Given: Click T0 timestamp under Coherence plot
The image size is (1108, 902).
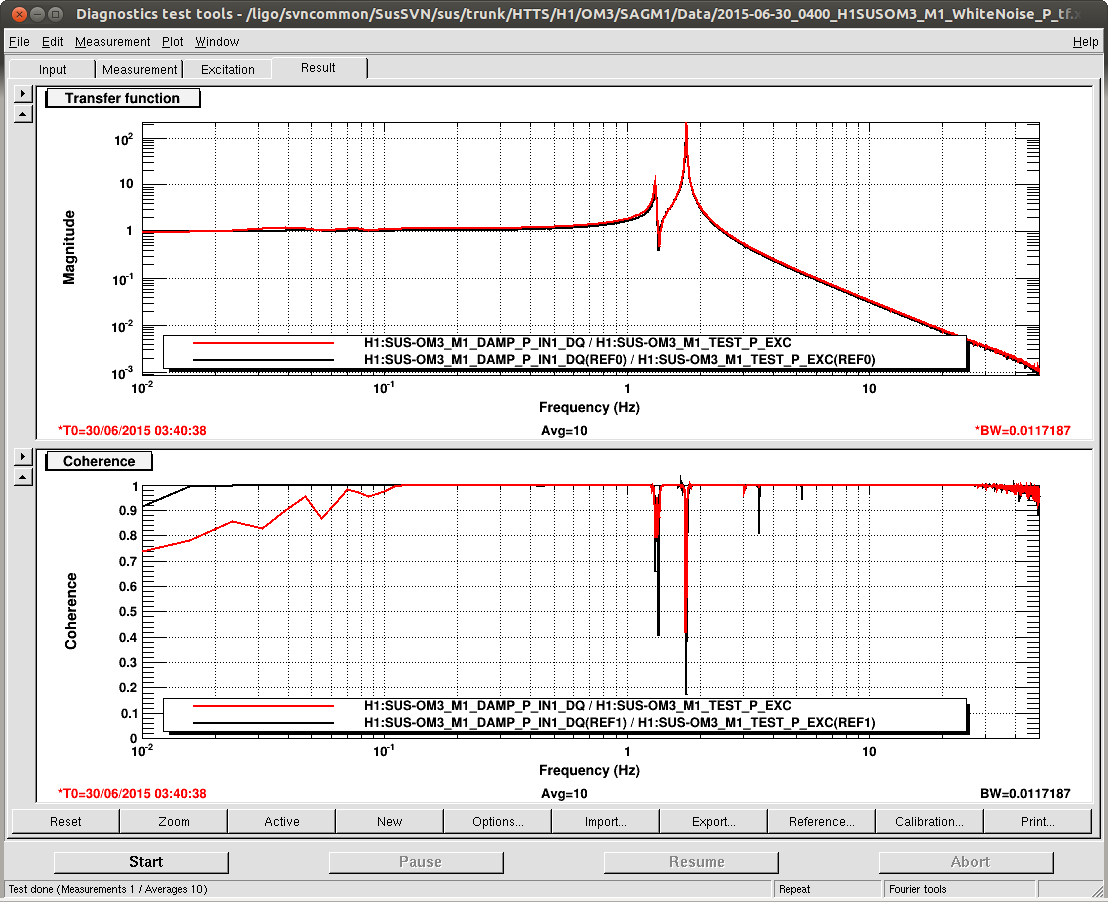Looking at the screenshot, I should click(x=132, y=794).
